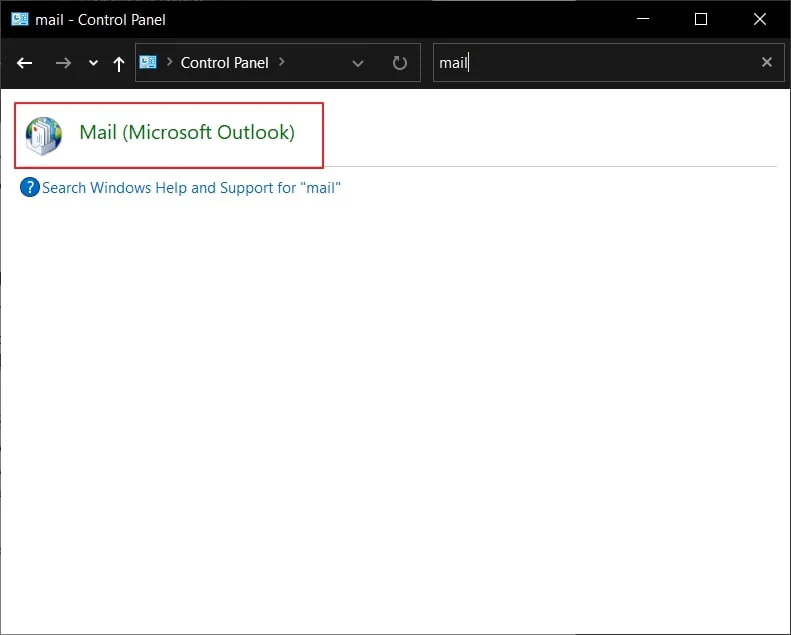
Task: Close the Control Panel window
Action: point(760,19)
